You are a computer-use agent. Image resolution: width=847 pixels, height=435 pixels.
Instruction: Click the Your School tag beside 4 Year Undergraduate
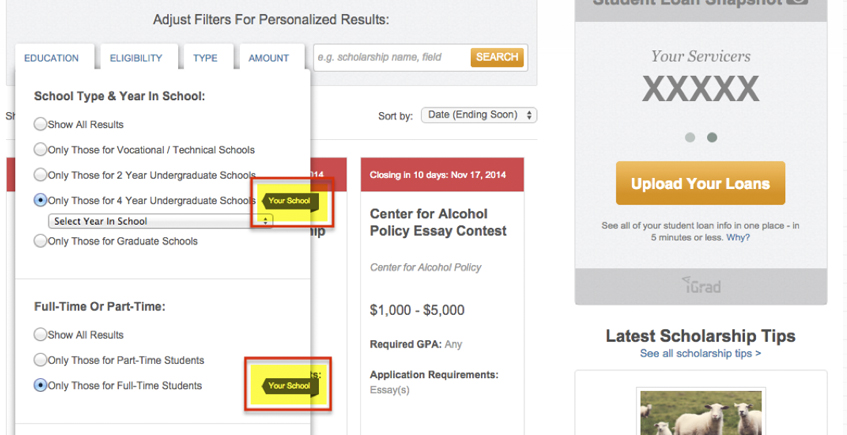(289, 201)
